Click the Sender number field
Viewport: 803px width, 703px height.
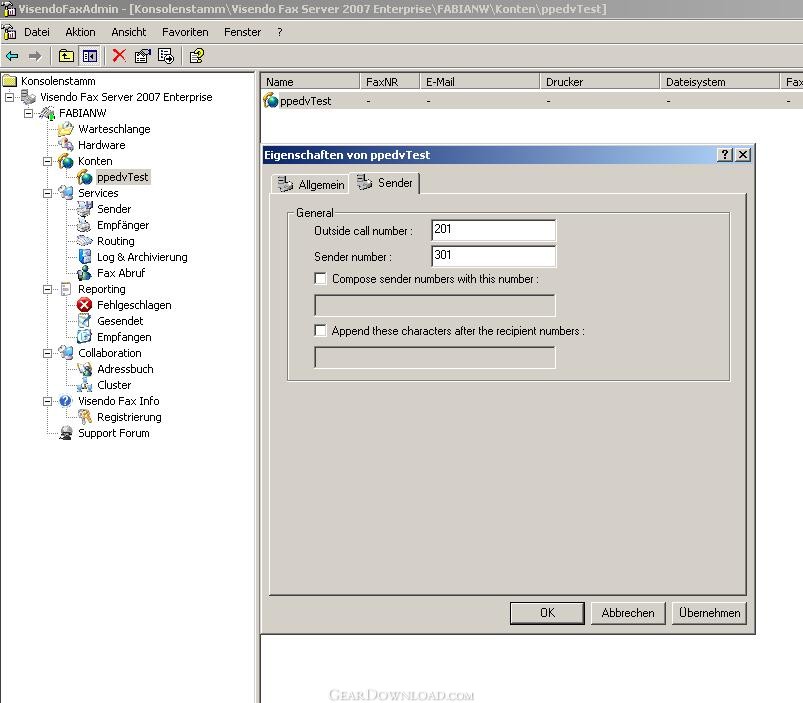tap(494, 256)
